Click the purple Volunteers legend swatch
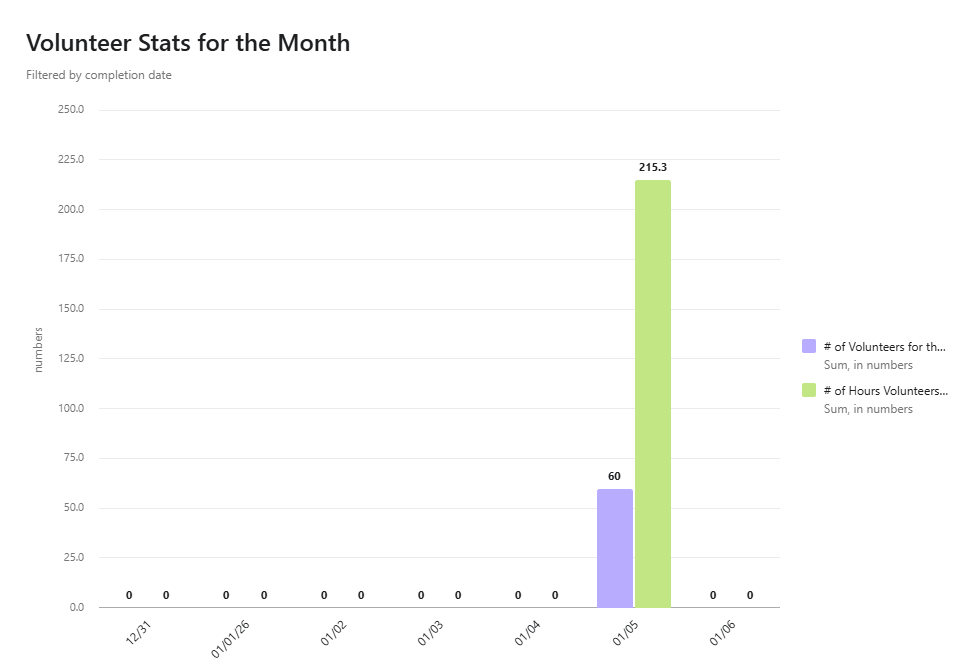The width and height of the screenshot is (978, 667). tap(809, 346)
